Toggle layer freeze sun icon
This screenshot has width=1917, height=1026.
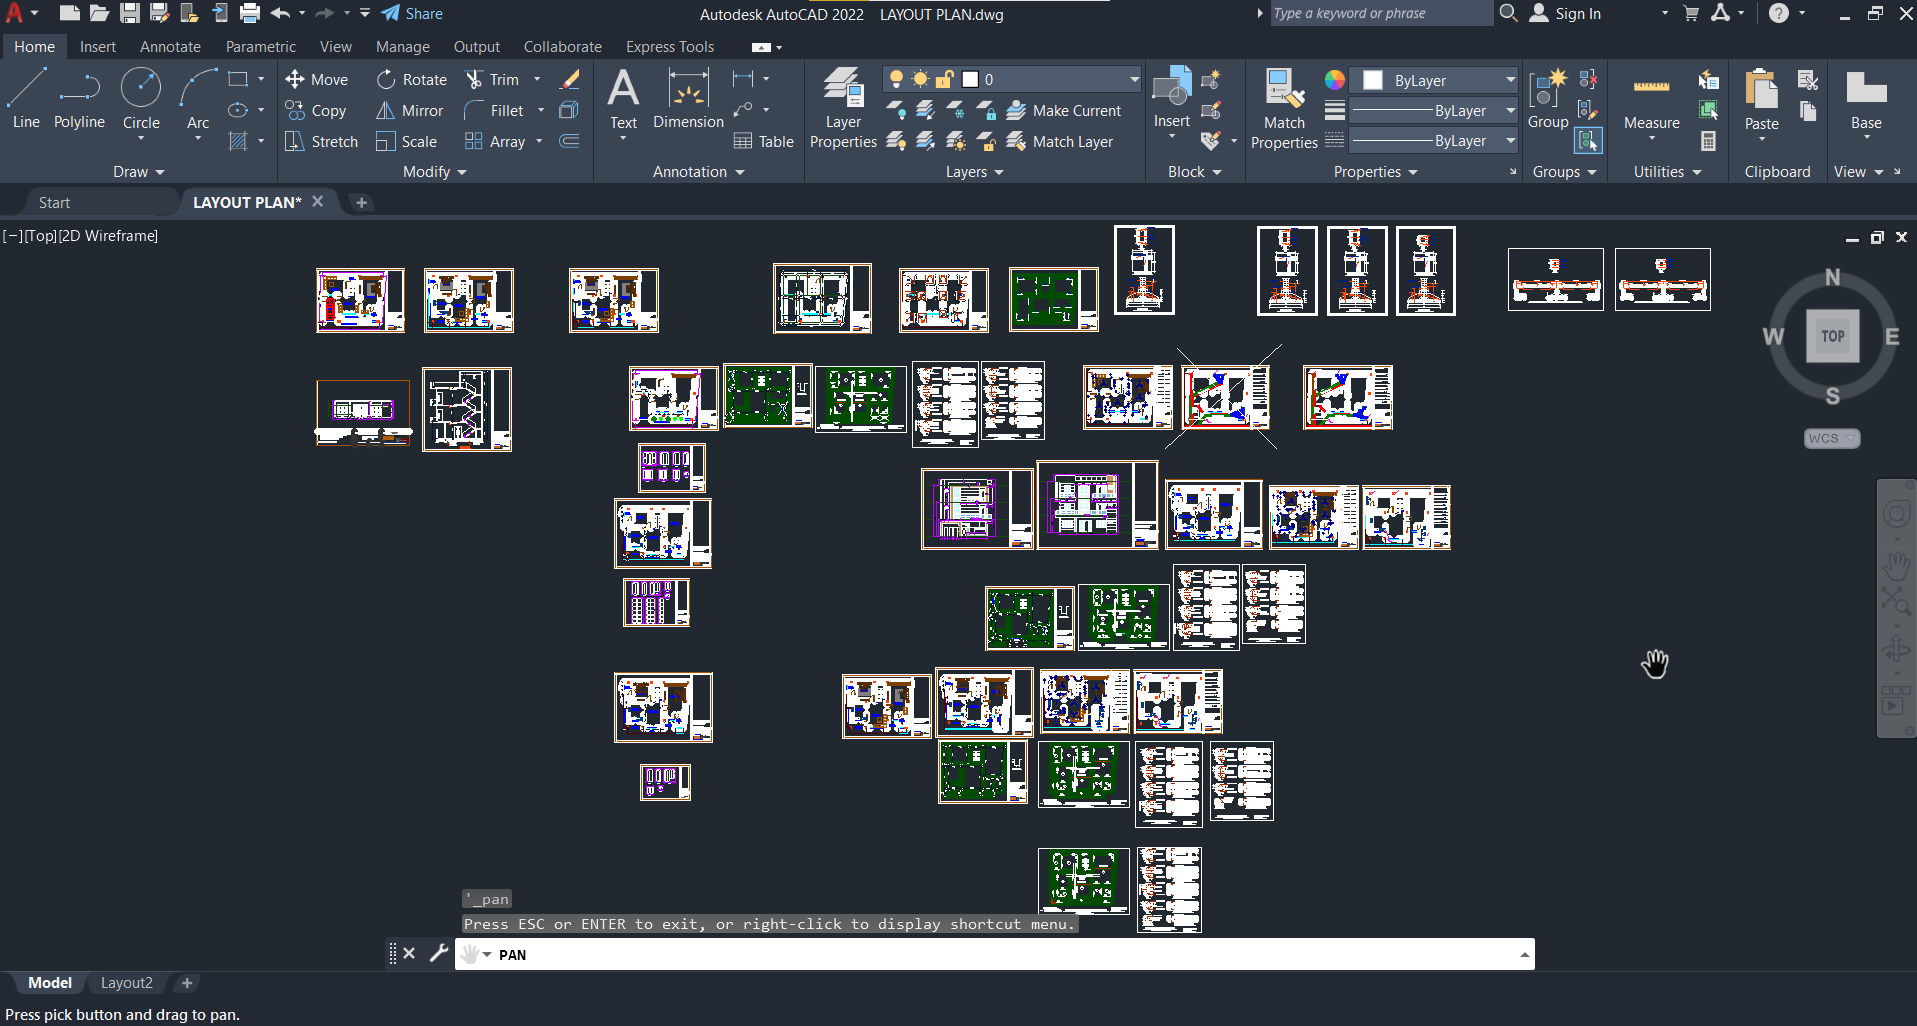pos(920,79)
